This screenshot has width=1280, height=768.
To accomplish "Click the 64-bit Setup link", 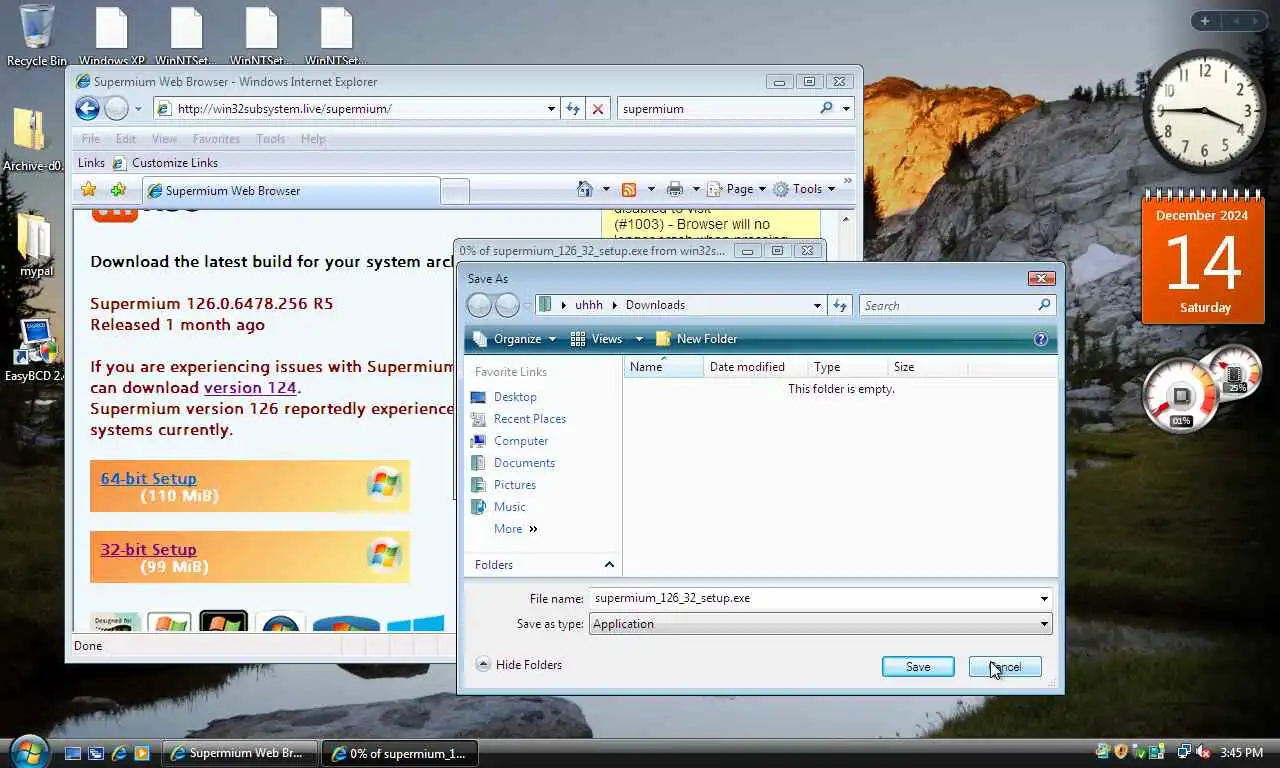I will coord(148,479).
